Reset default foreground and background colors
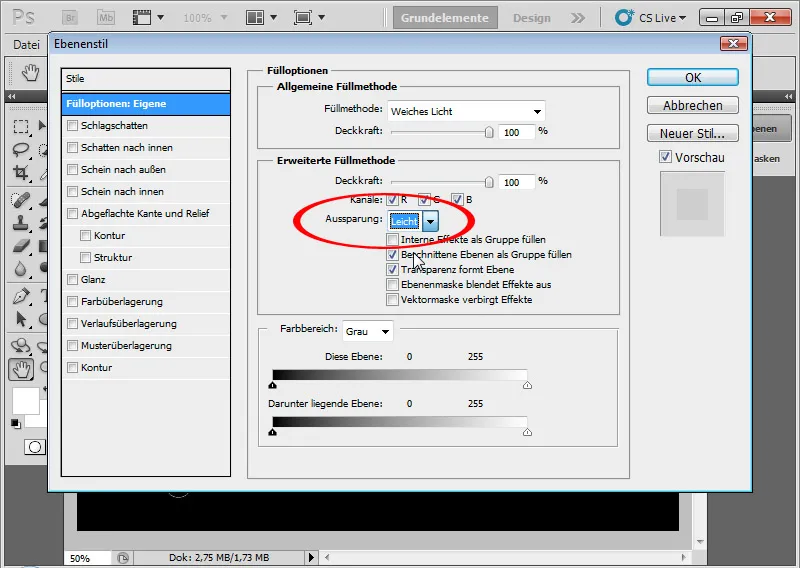 (16, 424)
